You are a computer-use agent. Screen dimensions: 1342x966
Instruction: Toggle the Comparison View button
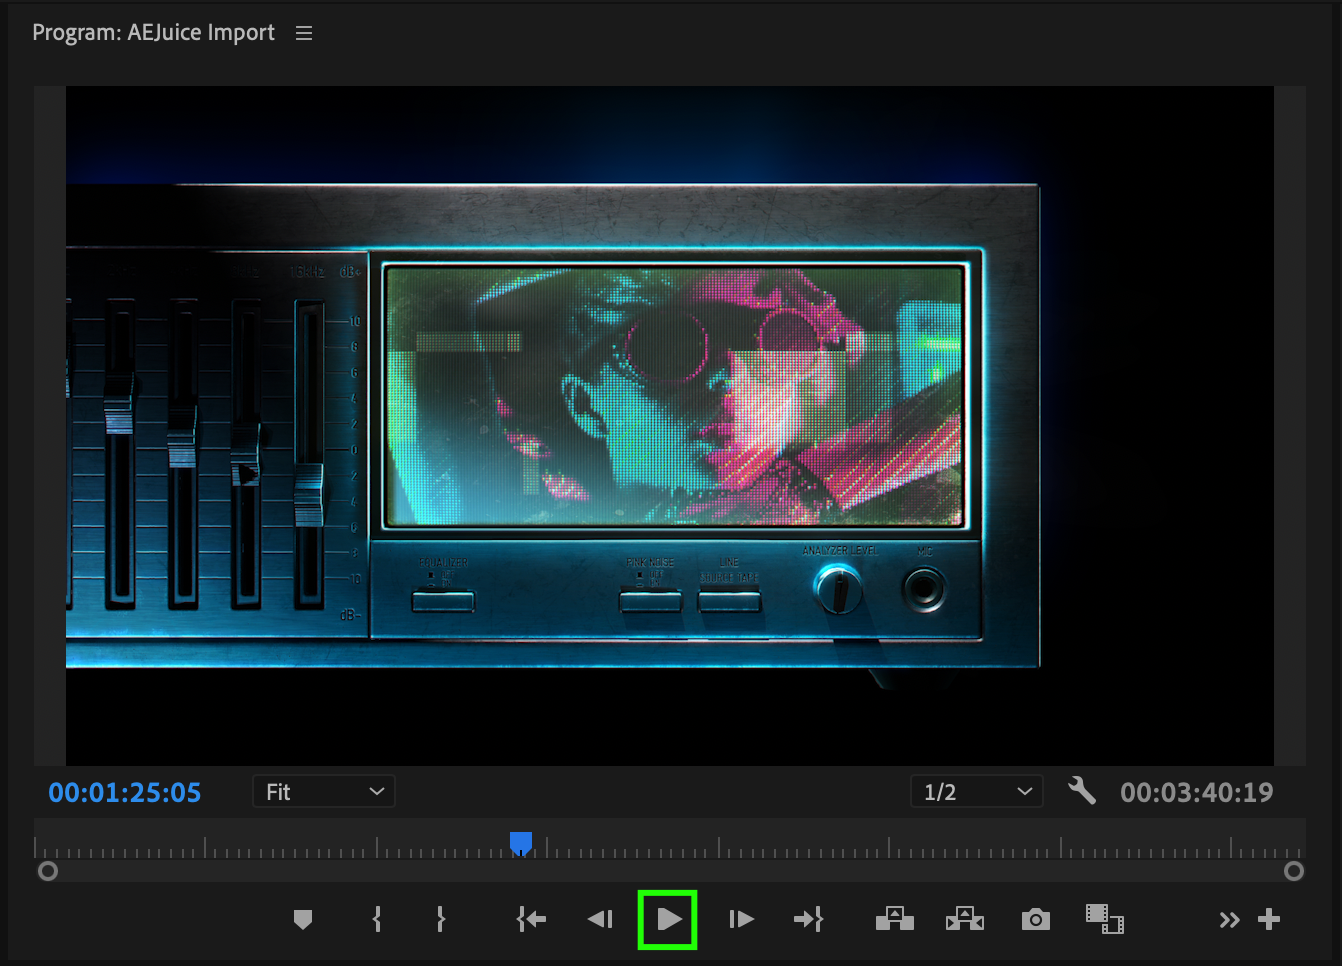pyautogui.click(x=1104, y=919)
